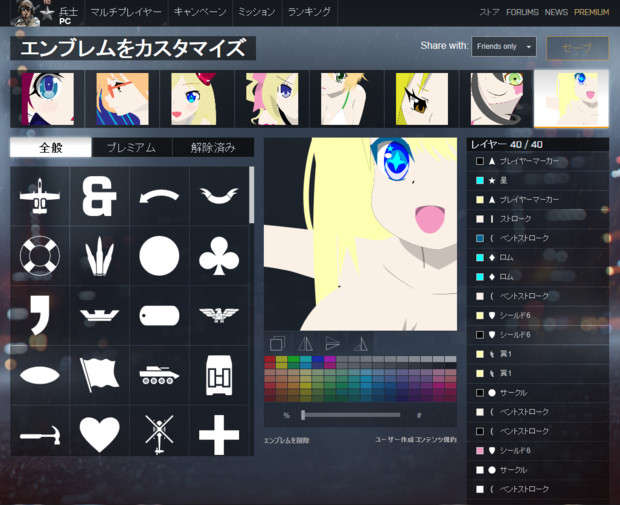Open the Share with dropdown
620x505 pixels.
tap(503, 47)
